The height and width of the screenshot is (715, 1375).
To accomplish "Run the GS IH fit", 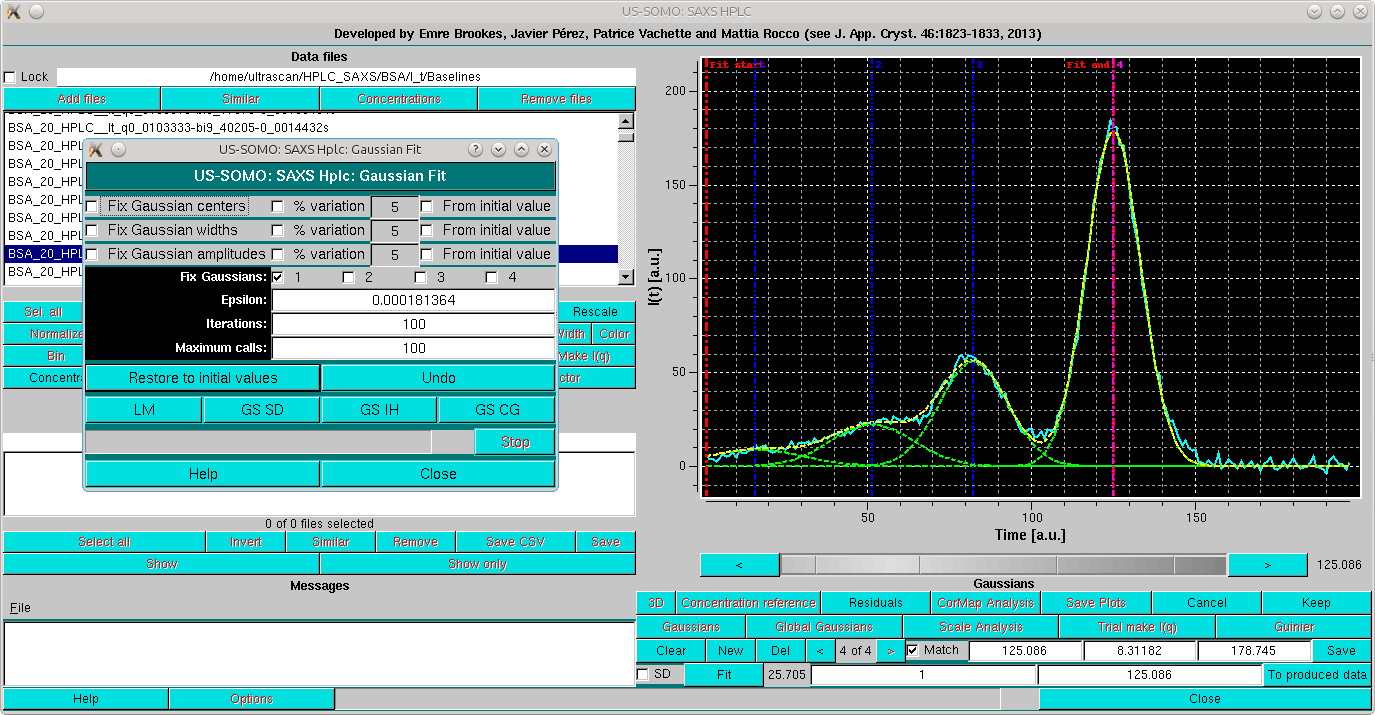I will click(x=380, y=410).
